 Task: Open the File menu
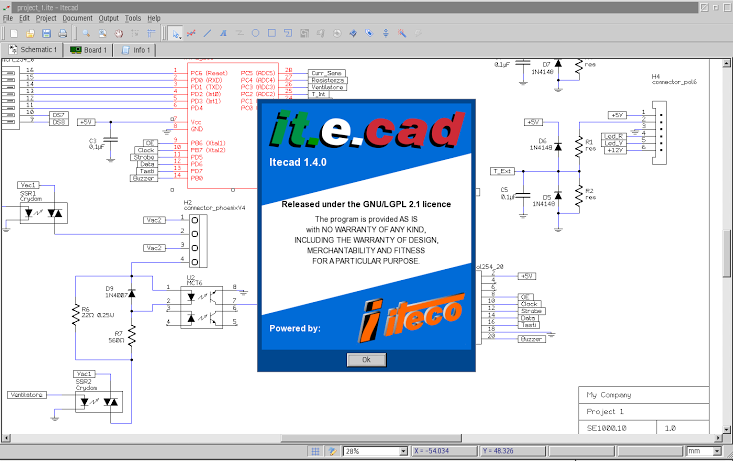[8, 18]
